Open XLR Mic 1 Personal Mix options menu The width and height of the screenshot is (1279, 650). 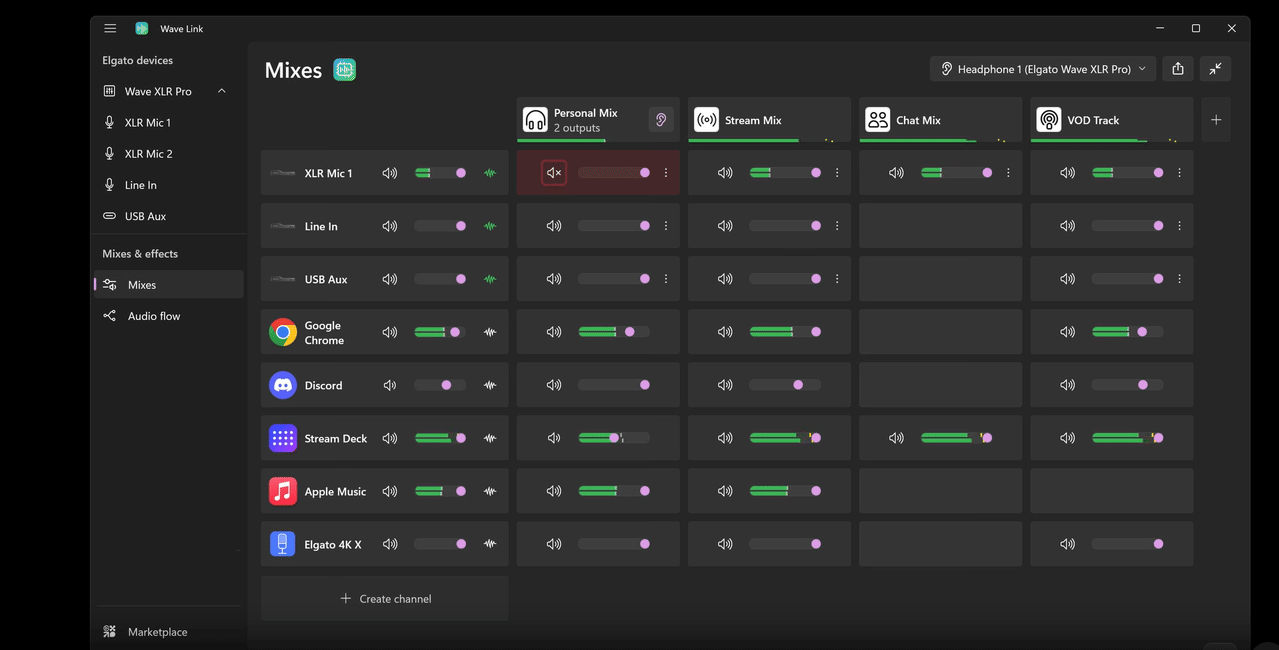tap(666, 173)
